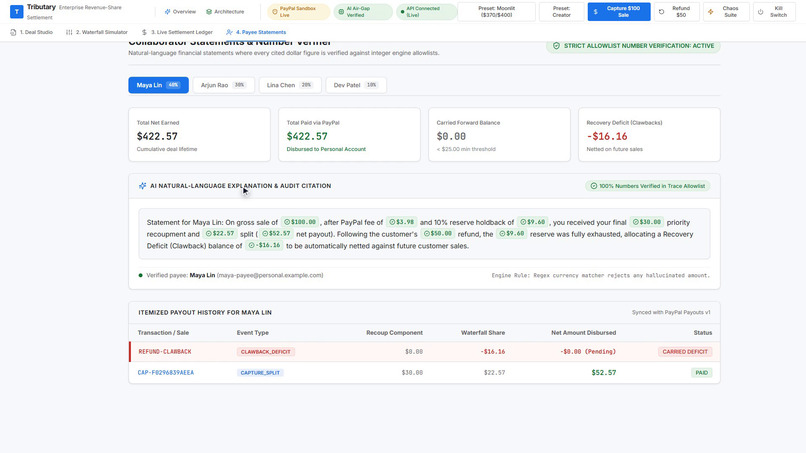The width and height of the screenshot is (806, 453).
Task: Apply the Preset: Moonlit ($370/$400)
Action: pos(496,12)
